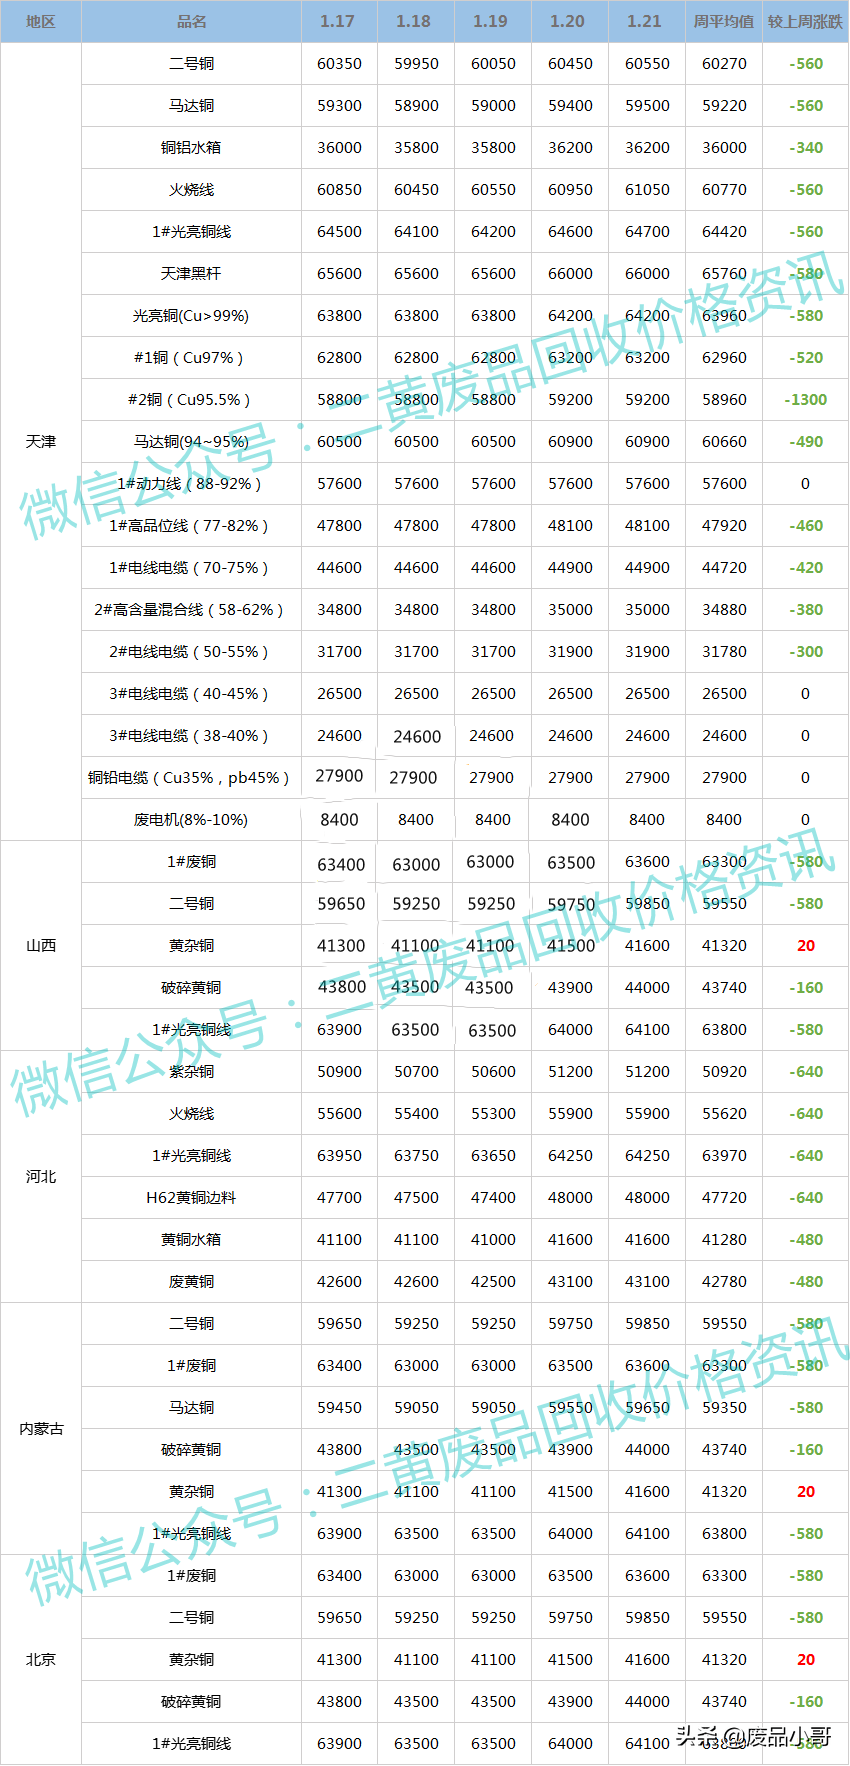Click the 铜铝水箱 product name
The image size is (850, 1766).
pyautogui.click(x=191, y=147)
